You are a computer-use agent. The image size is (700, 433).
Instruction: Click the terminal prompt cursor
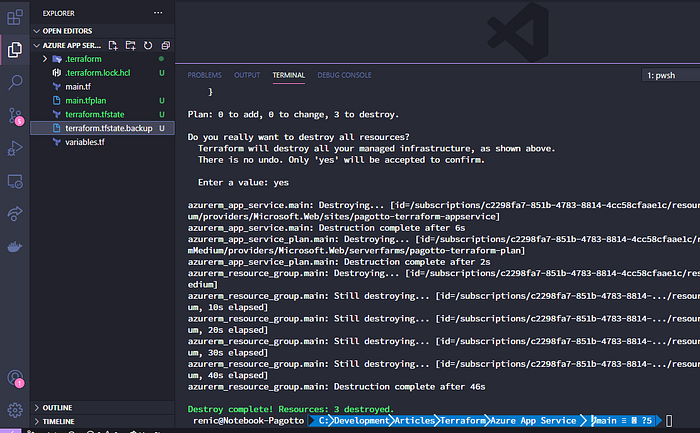(x=669, y=421)
